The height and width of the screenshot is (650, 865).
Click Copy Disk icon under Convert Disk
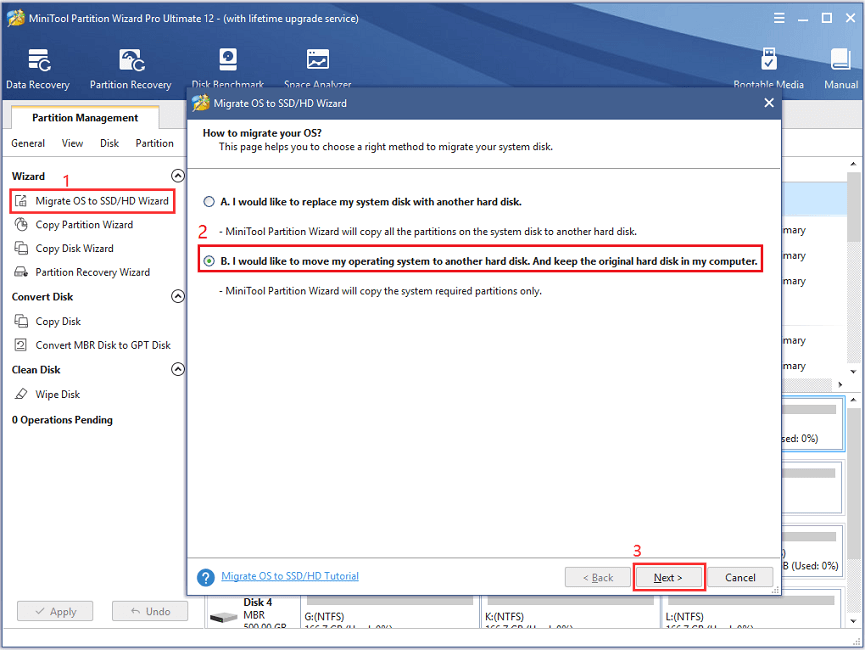coord(21,321)
